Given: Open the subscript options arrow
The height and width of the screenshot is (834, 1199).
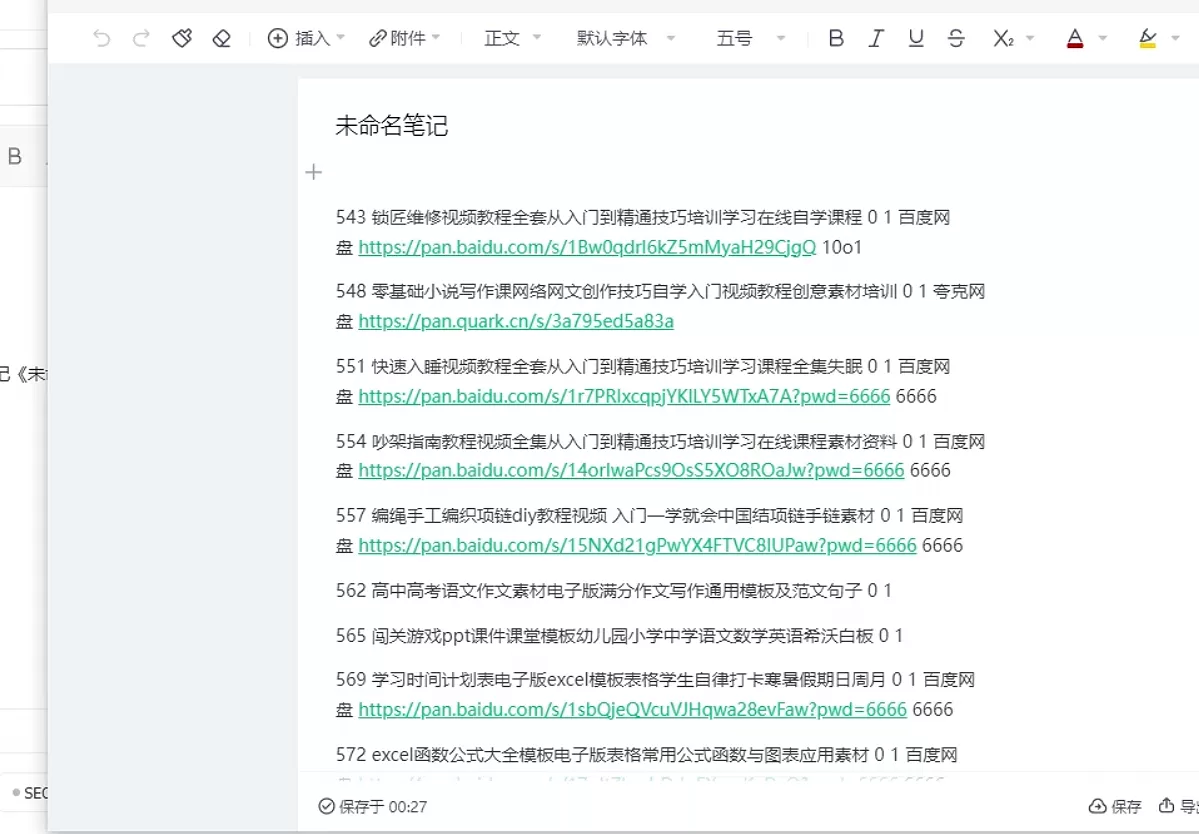Looking at the screenshot, I should tap(1030, 38).
